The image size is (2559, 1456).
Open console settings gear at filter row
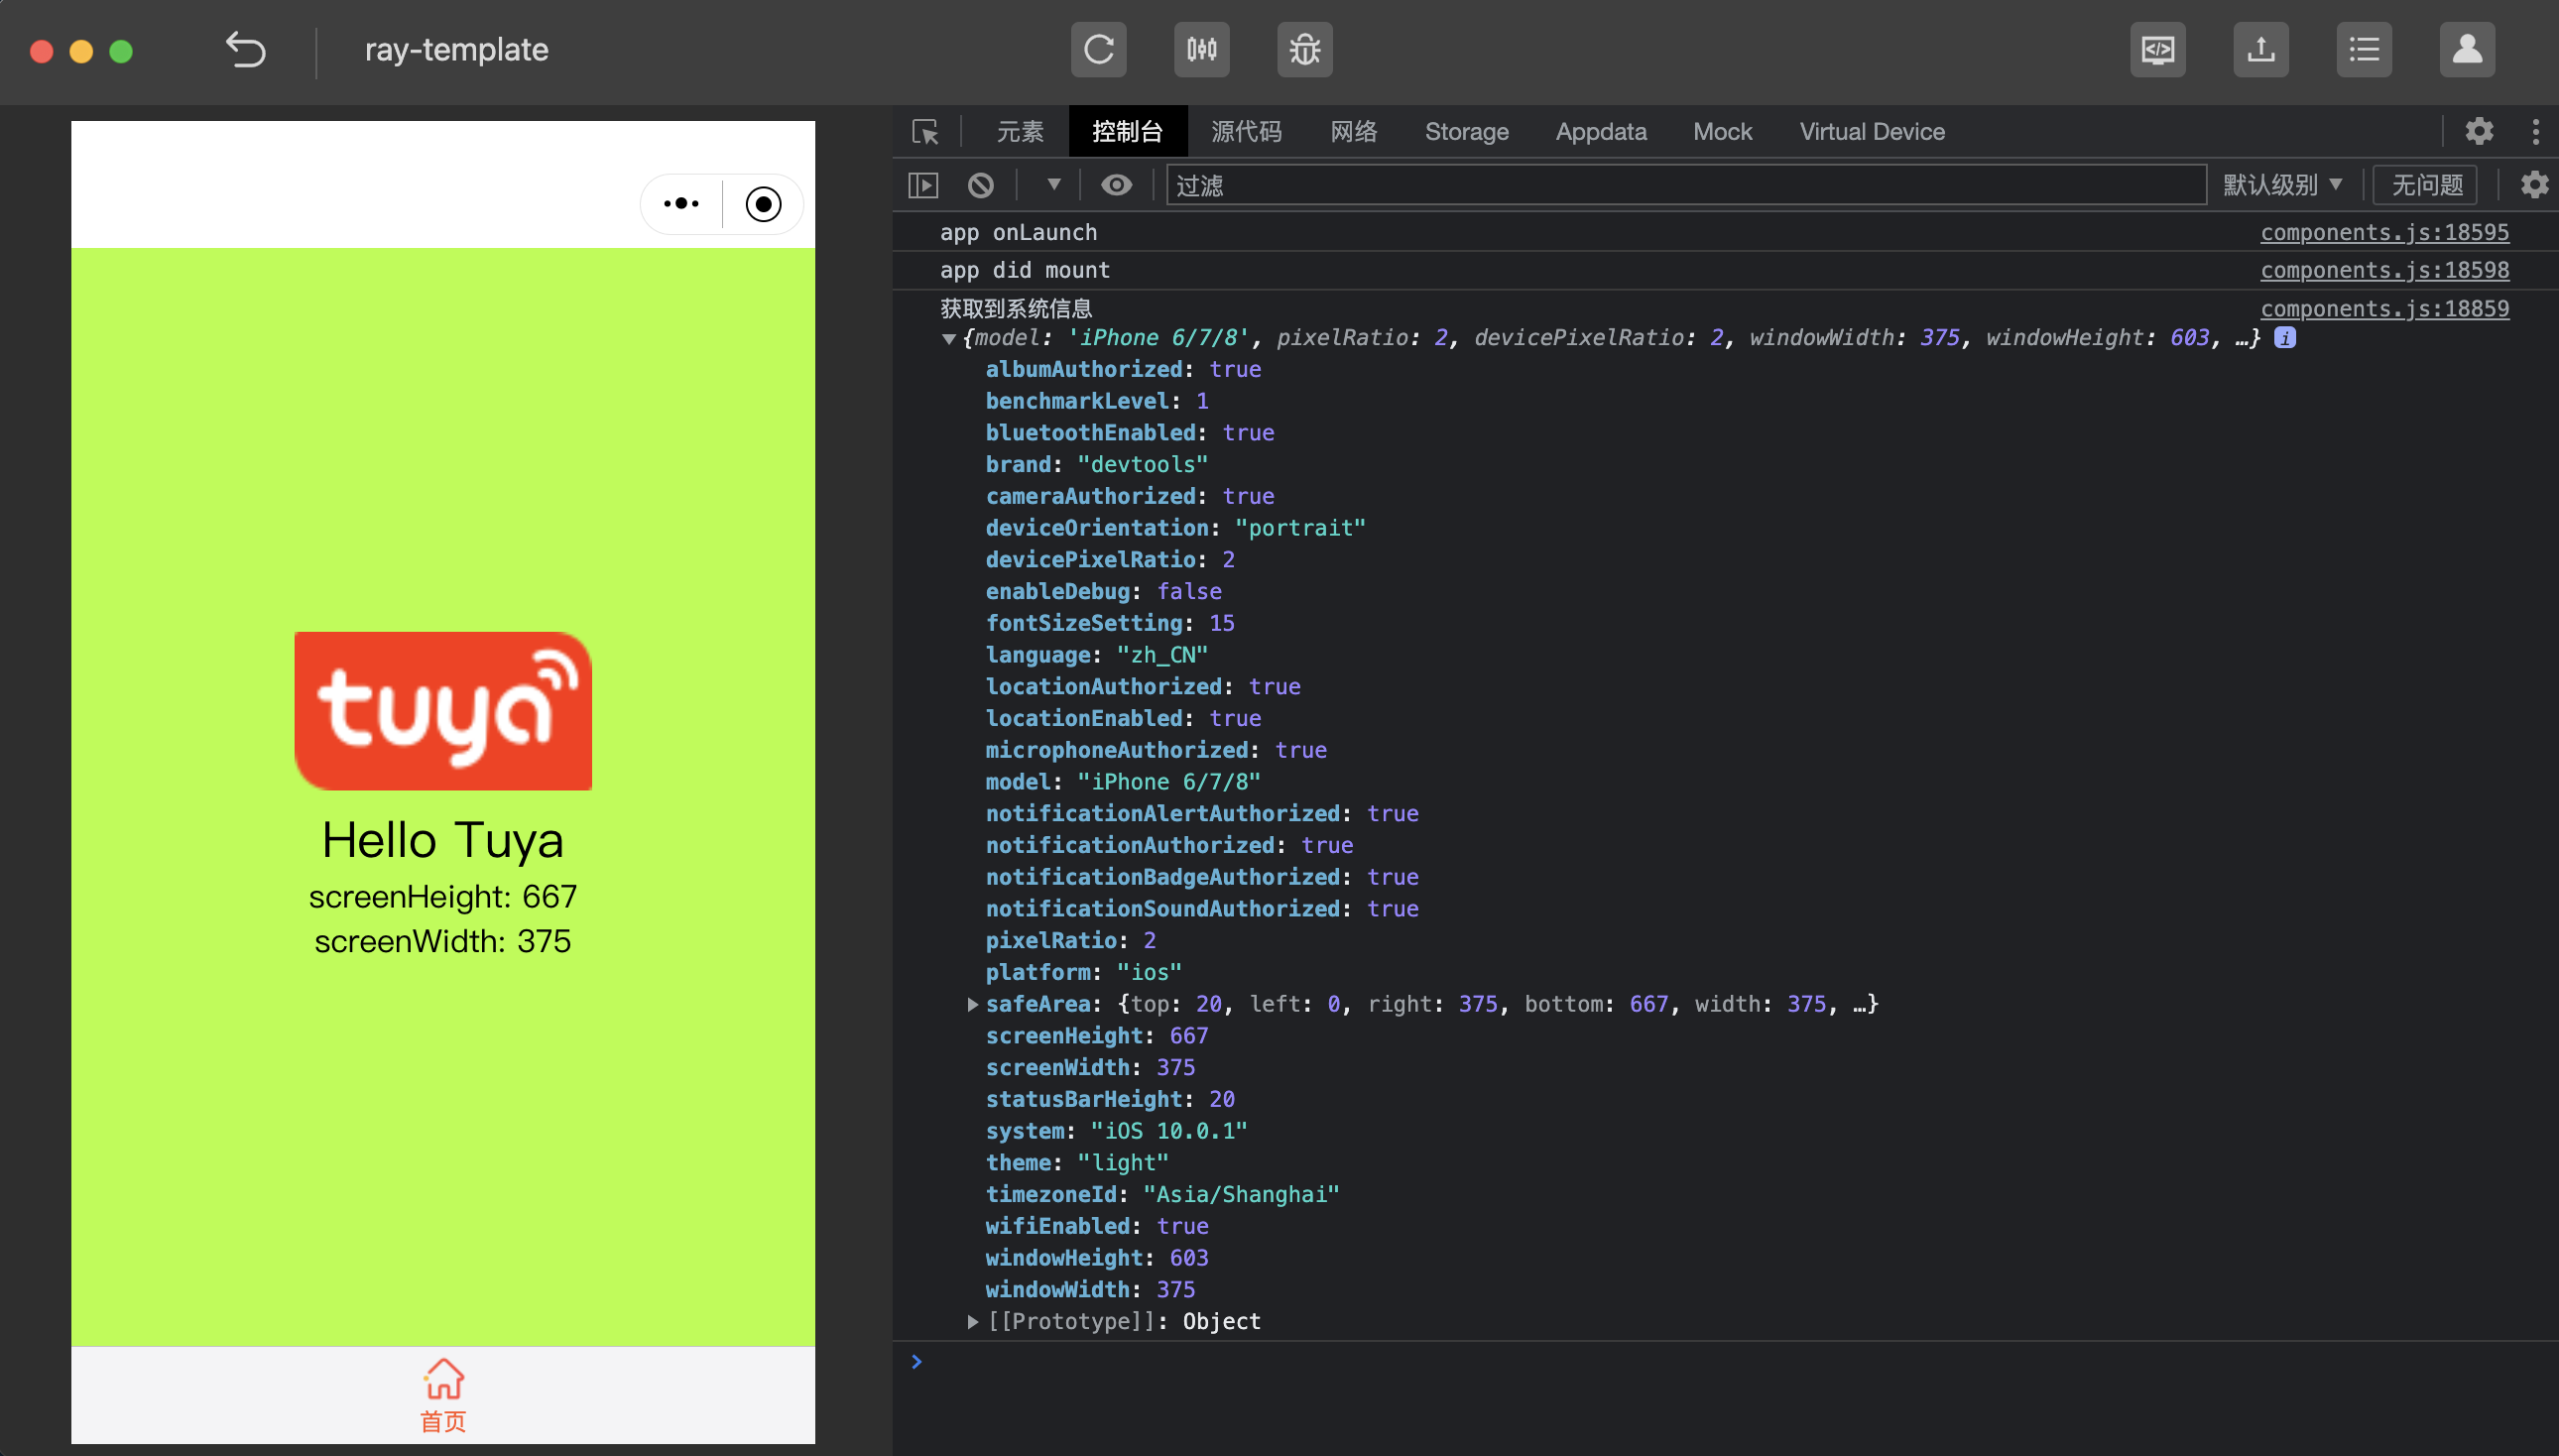(2533, 185)
